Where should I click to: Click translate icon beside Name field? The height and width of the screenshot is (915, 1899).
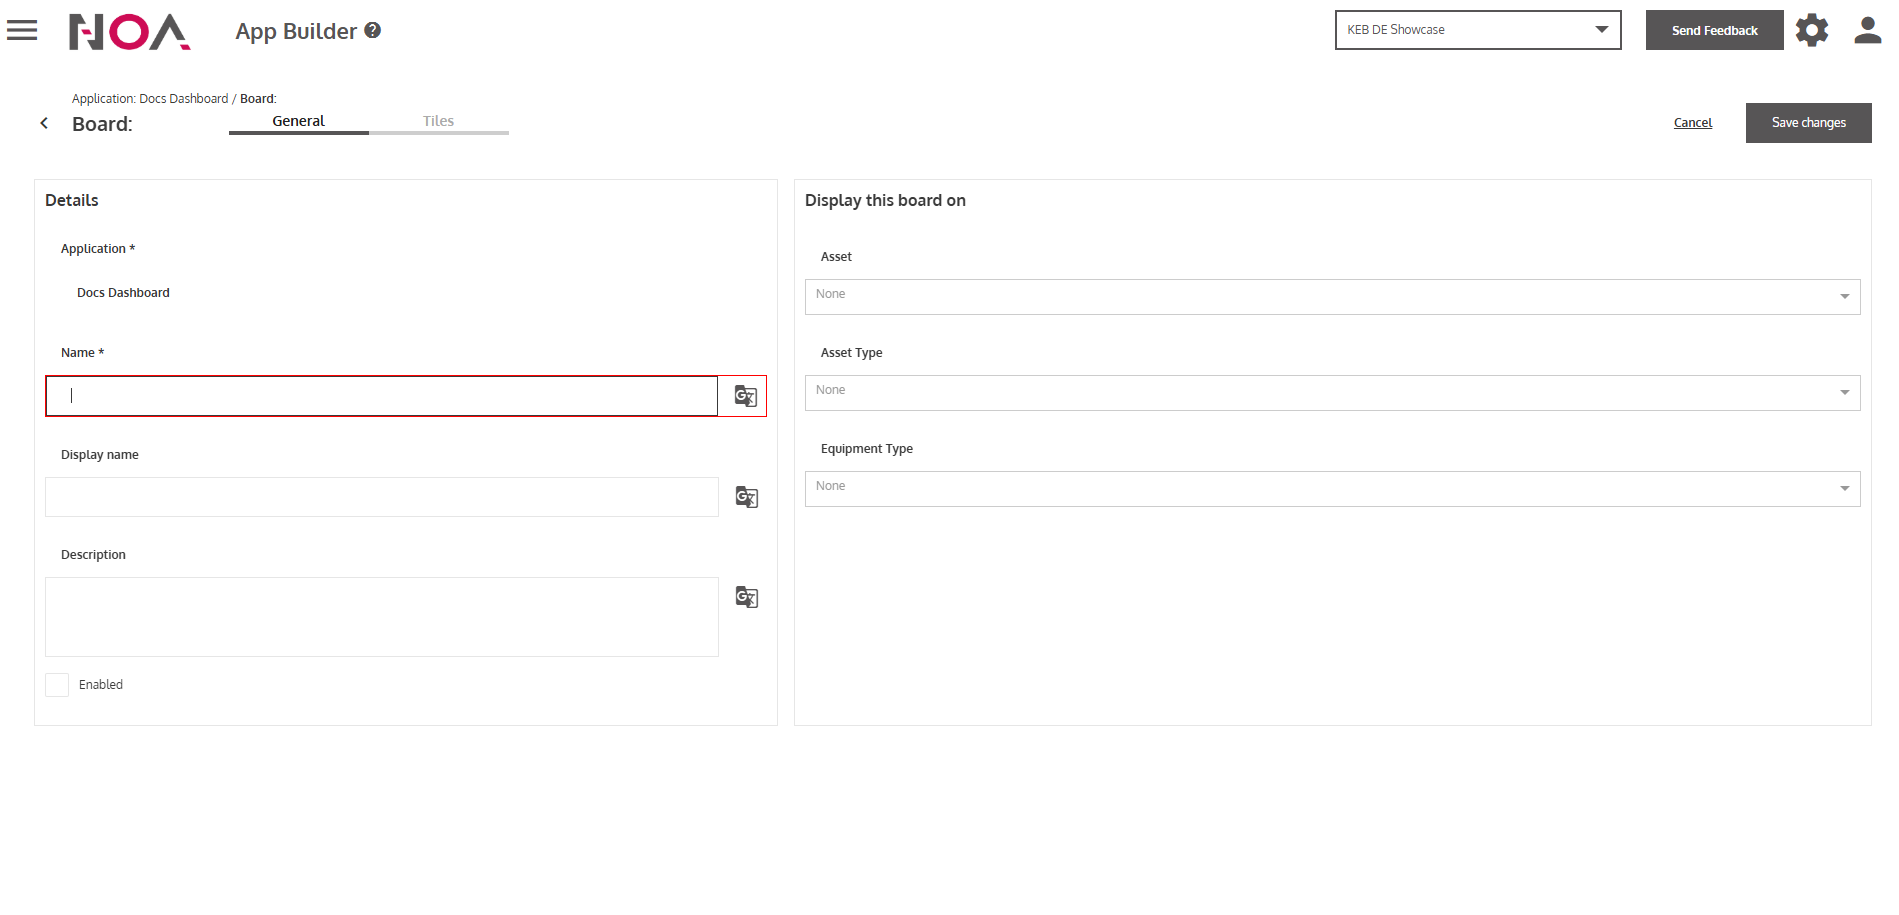click(x=745, y=396)
